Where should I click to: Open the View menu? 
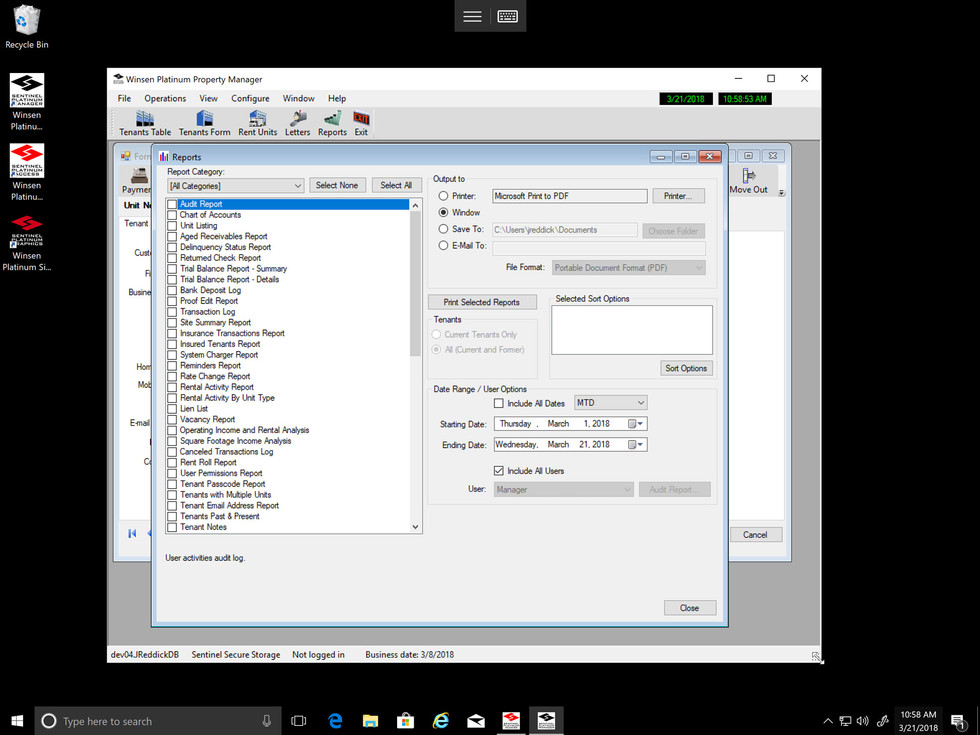tap(208, 99)
